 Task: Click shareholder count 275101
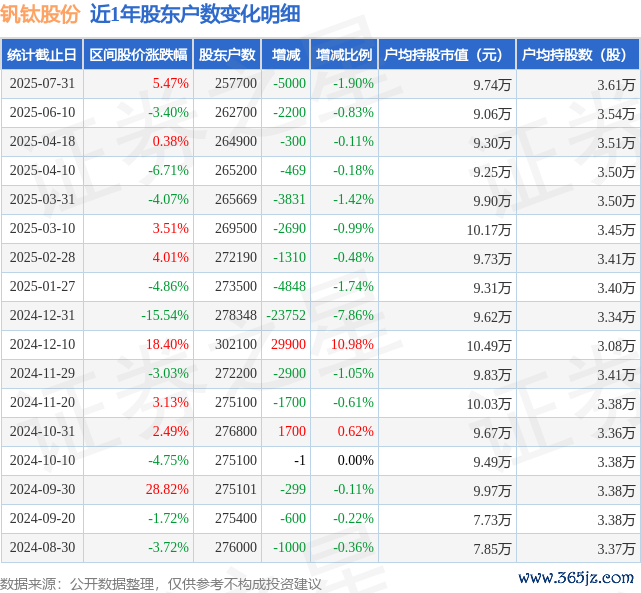point(236,490)
